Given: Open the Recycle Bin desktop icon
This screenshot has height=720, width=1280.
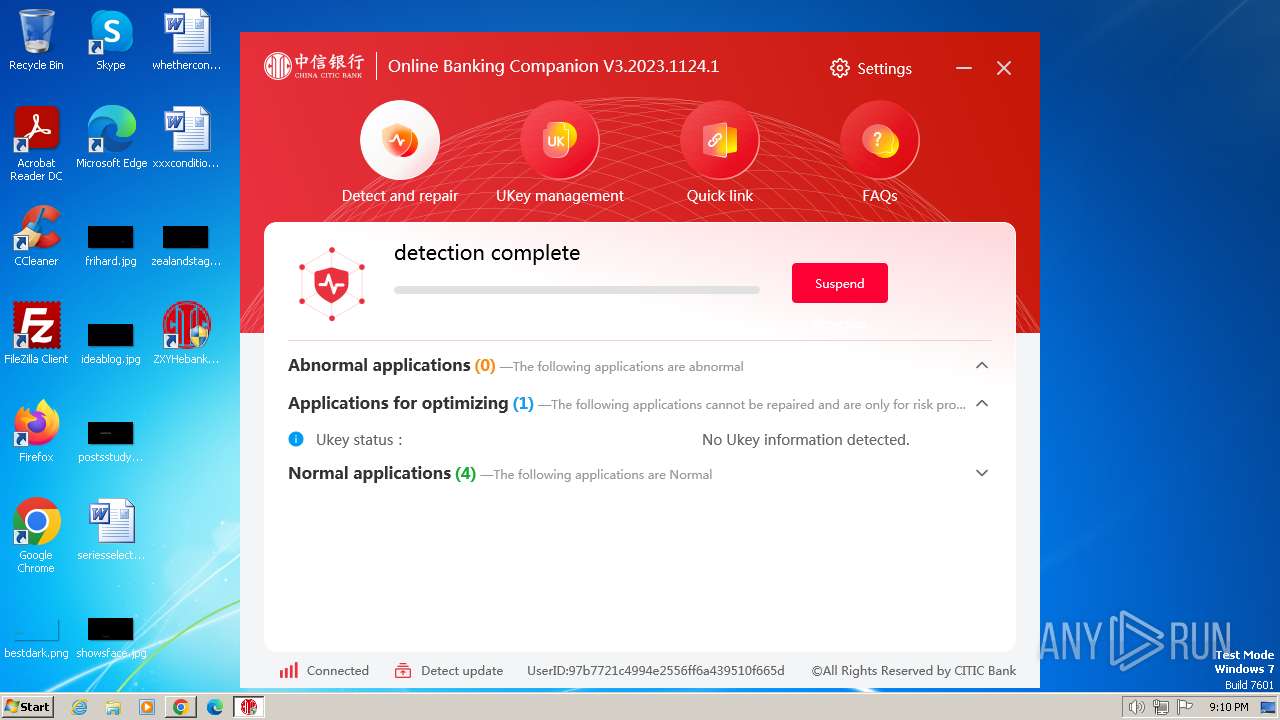Looking at the screenshot, I should pyautogui.click(x=36, y=41).
